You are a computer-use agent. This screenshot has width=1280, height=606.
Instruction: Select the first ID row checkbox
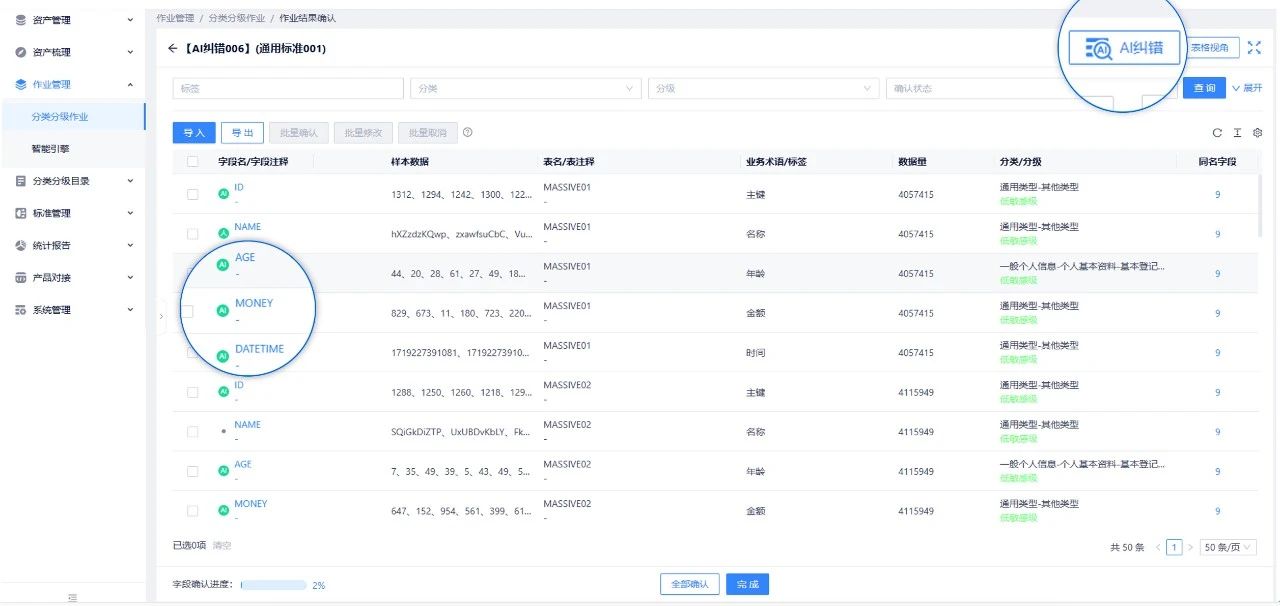tap(192, 194)
